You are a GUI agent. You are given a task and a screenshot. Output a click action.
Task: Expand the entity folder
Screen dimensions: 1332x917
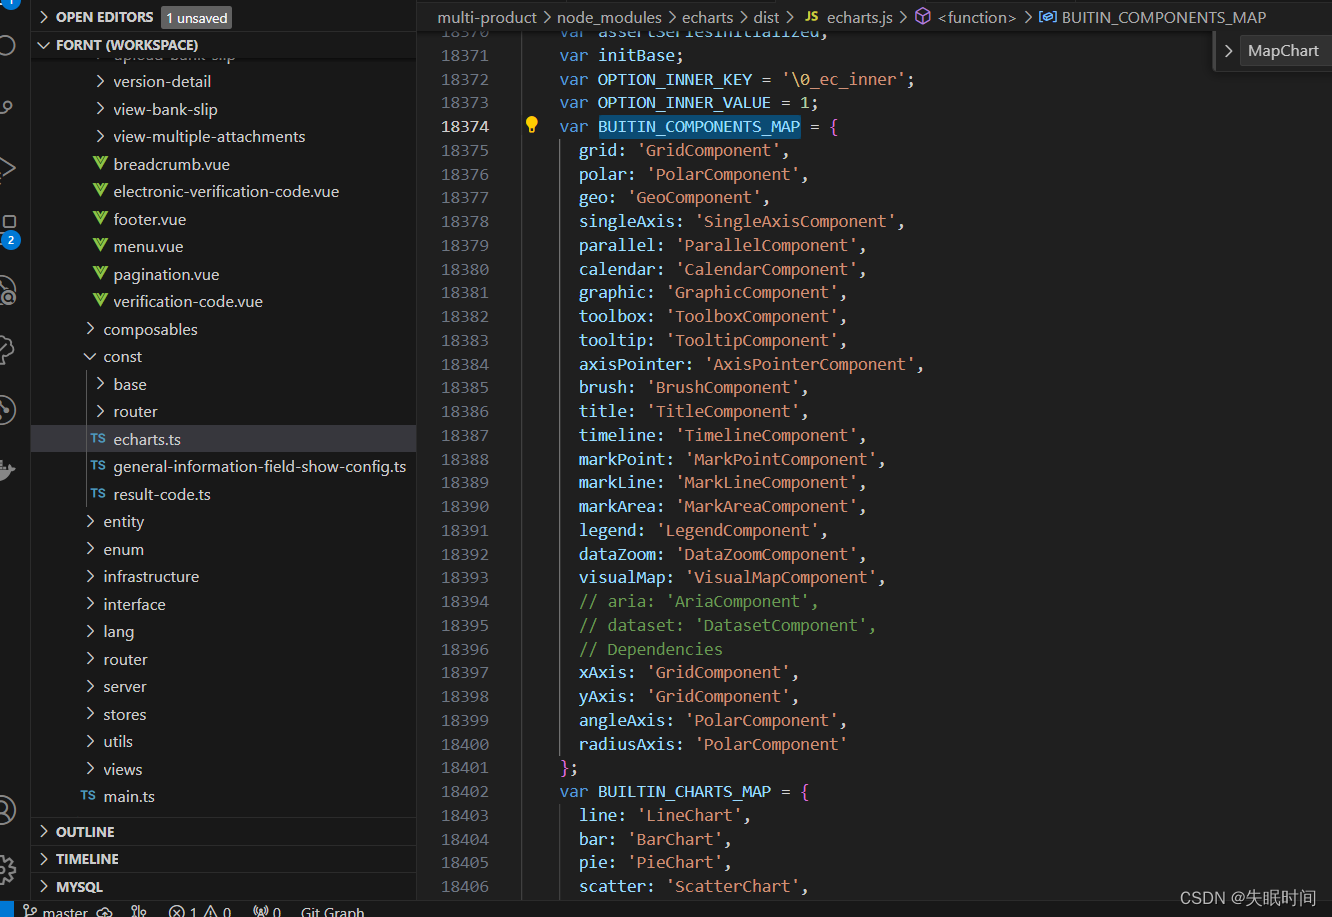coord(90,521)
